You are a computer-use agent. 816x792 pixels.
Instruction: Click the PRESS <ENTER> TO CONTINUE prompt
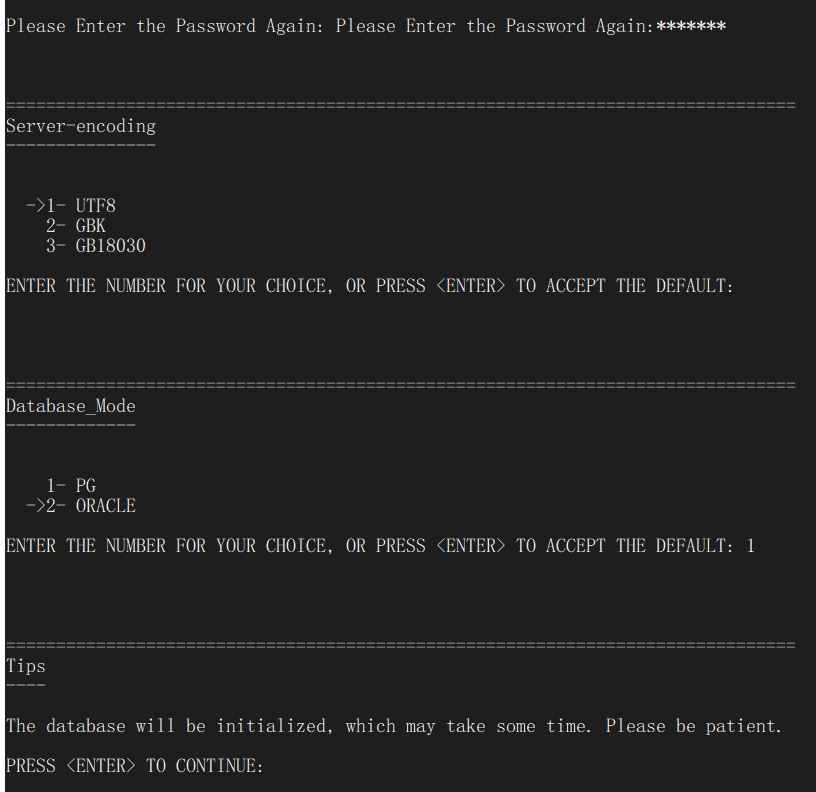134,766
